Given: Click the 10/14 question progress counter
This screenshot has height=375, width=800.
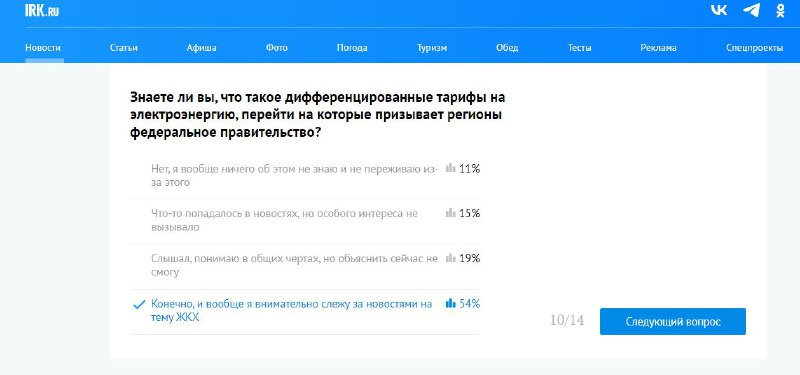Looking at the screenshot, I should [567, 321].
